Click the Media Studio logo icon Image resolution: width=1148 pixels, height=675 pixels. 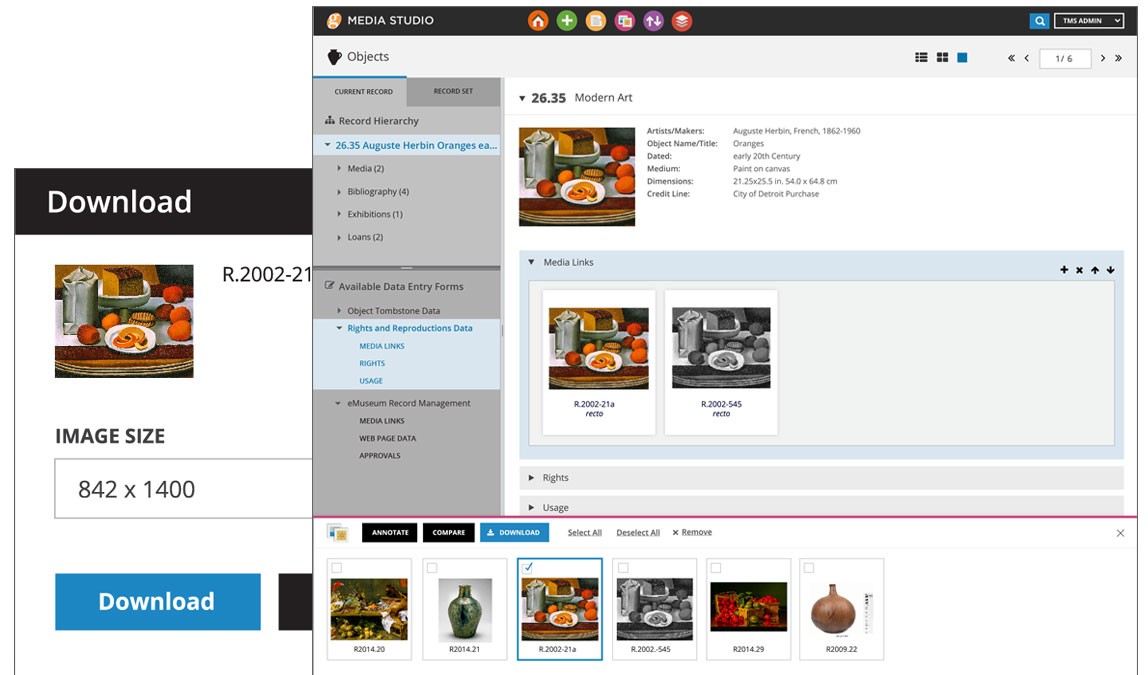(x=334, y=20)
